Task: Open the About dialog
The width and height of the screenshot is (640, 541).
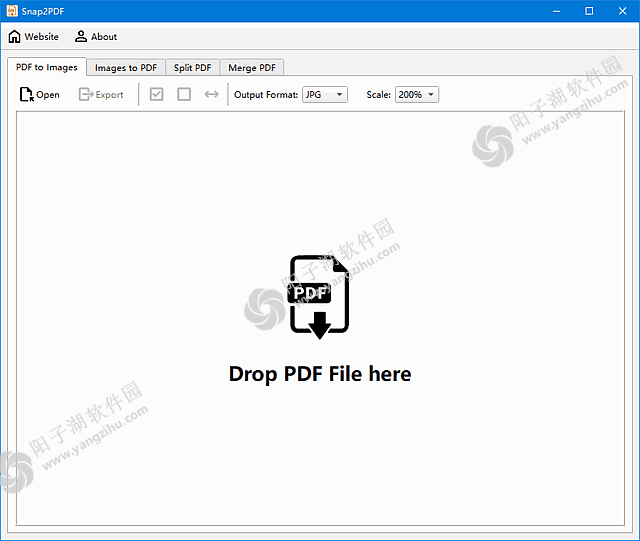Action: 96,37
